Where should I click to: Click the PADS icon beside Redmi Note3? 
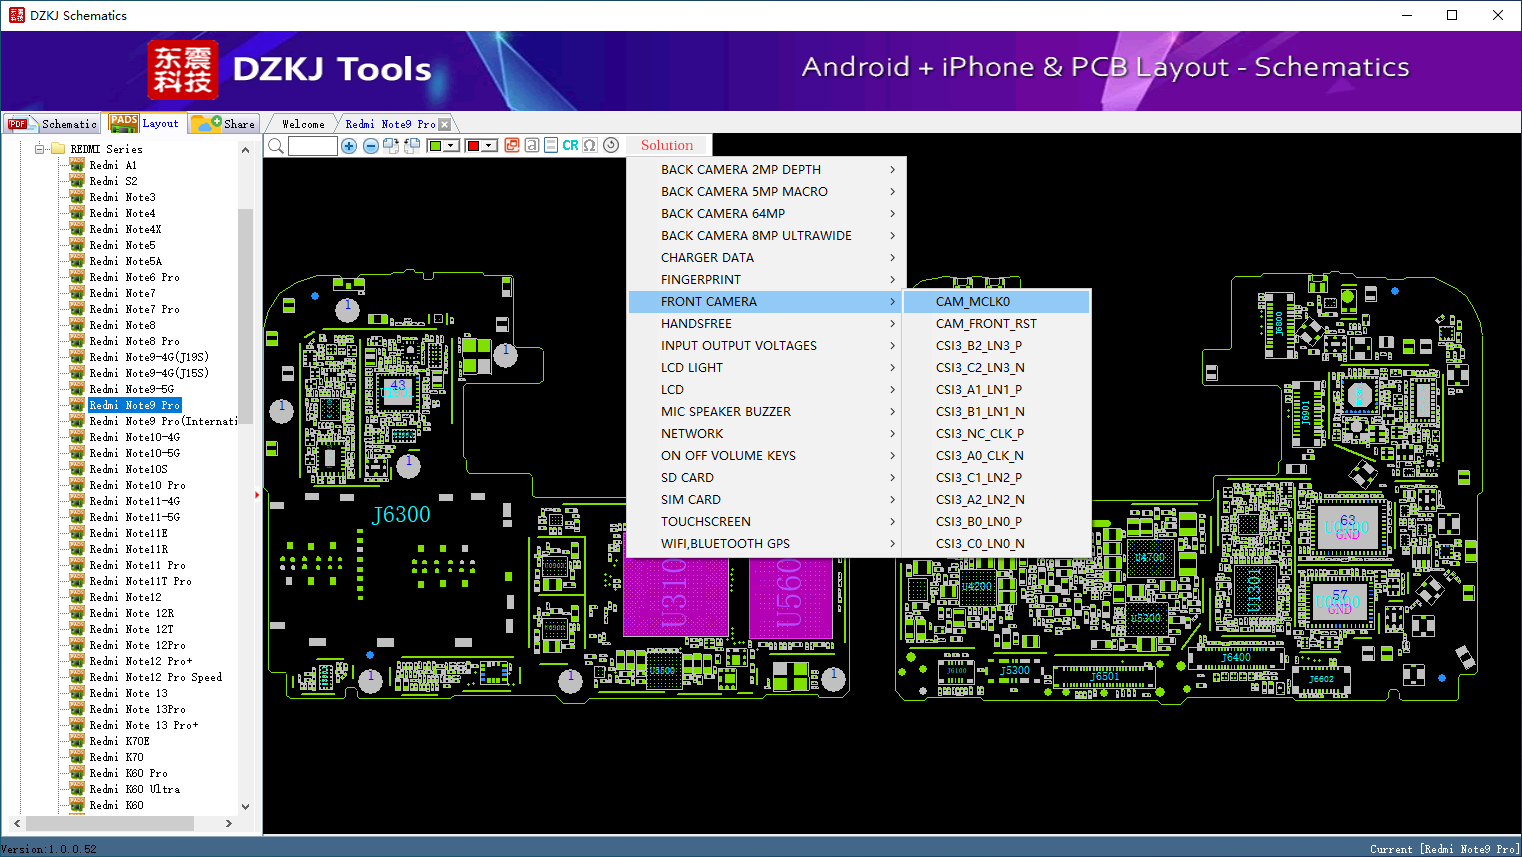(x=77, y=197)
